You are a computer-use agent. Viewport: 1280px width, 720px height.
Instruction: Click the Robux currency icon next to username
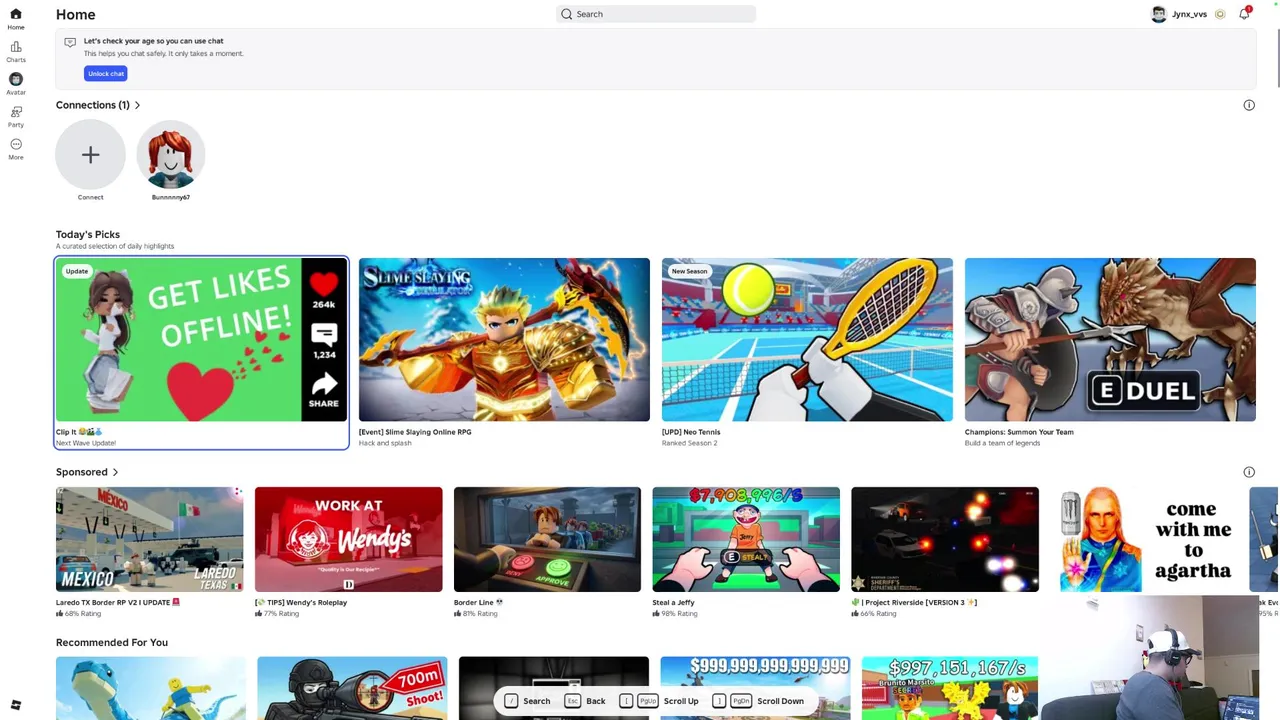(1220, 14)
